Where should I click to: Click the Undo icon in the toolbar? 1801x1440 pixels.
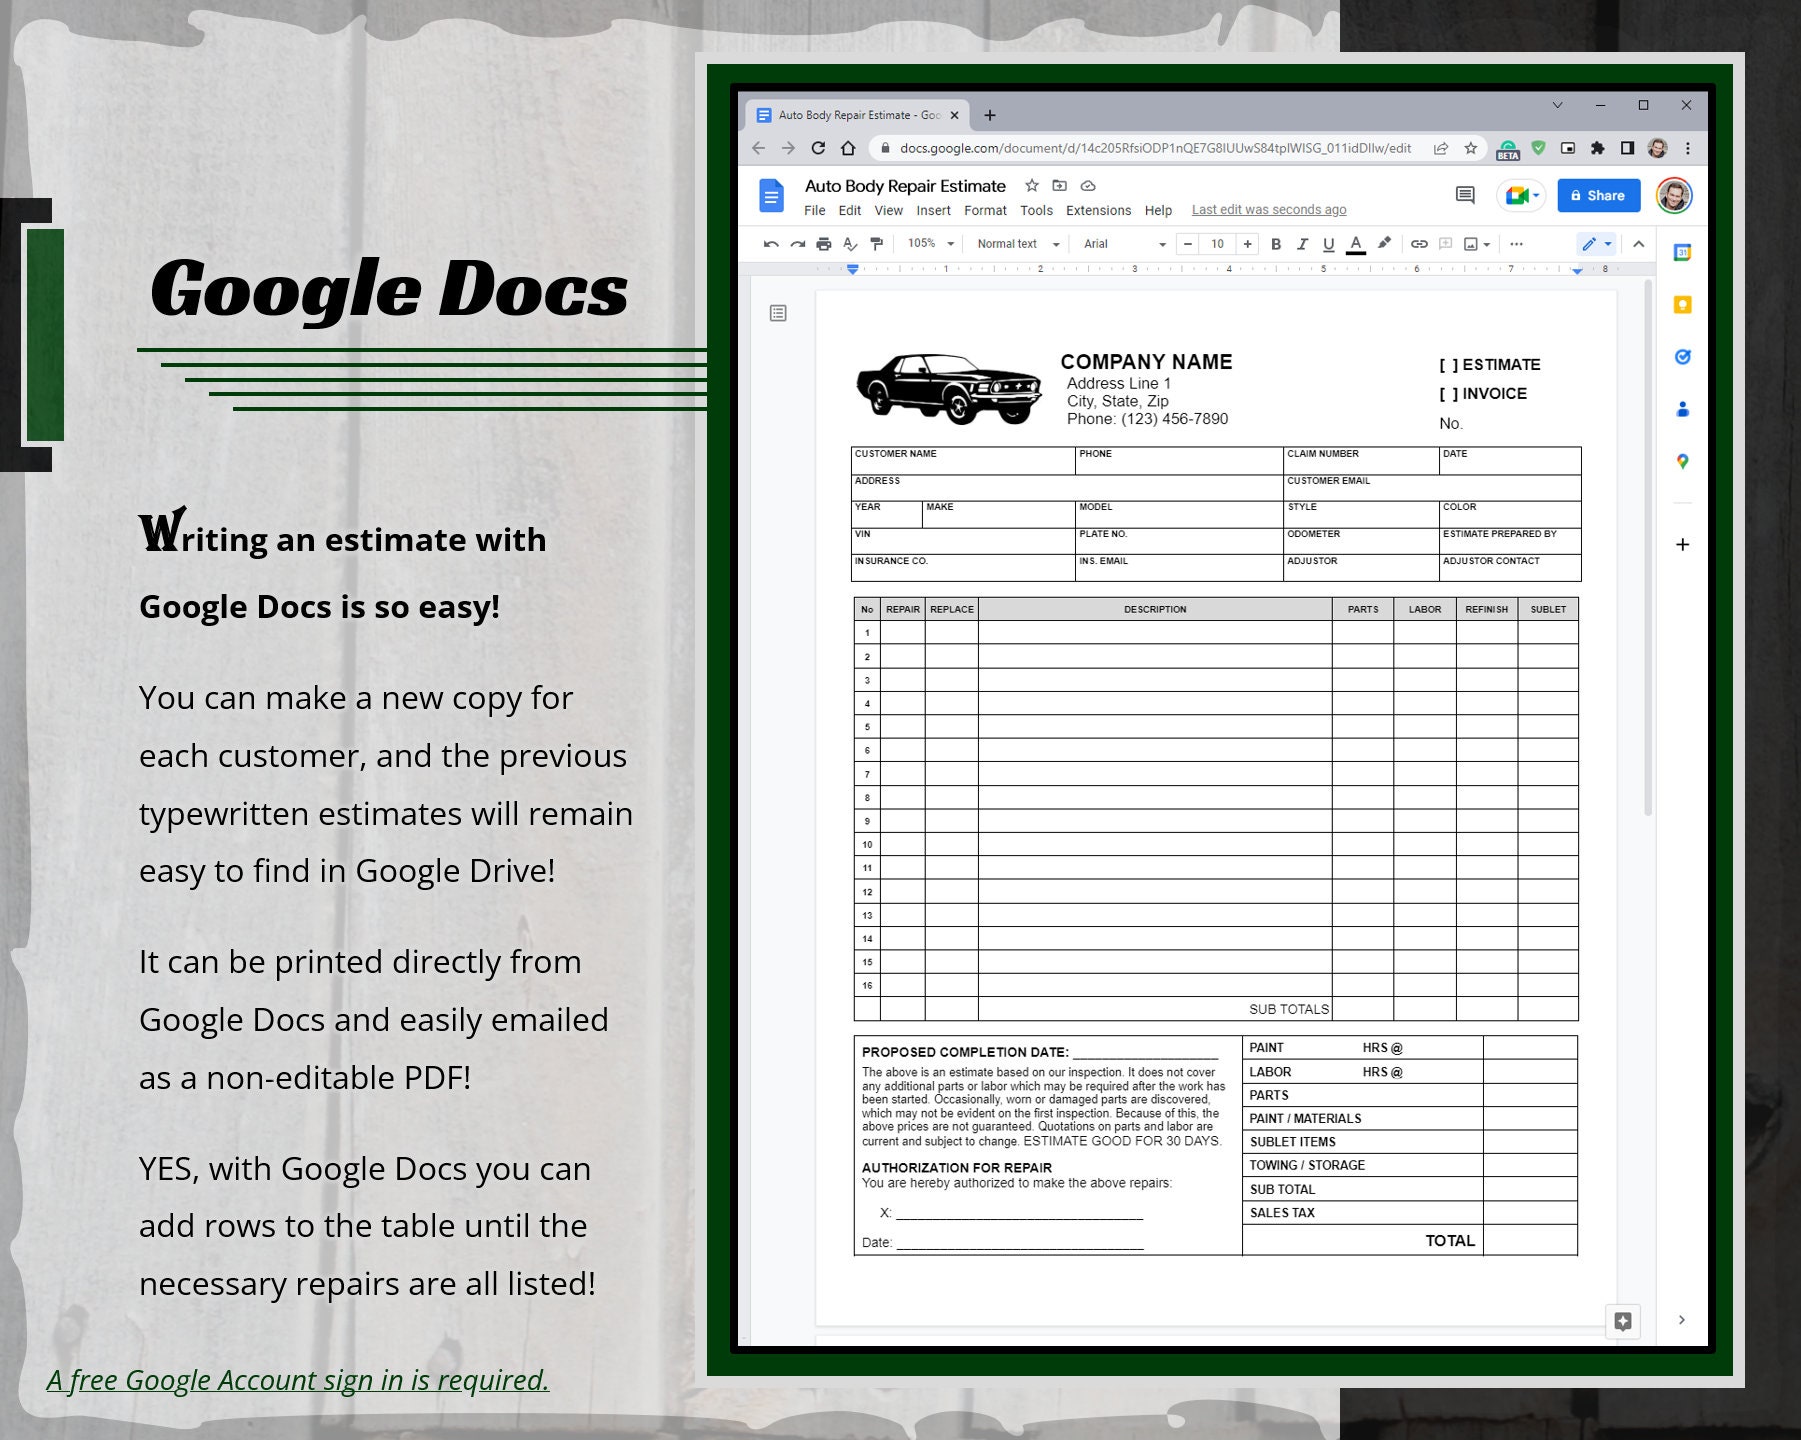[770, 244]
